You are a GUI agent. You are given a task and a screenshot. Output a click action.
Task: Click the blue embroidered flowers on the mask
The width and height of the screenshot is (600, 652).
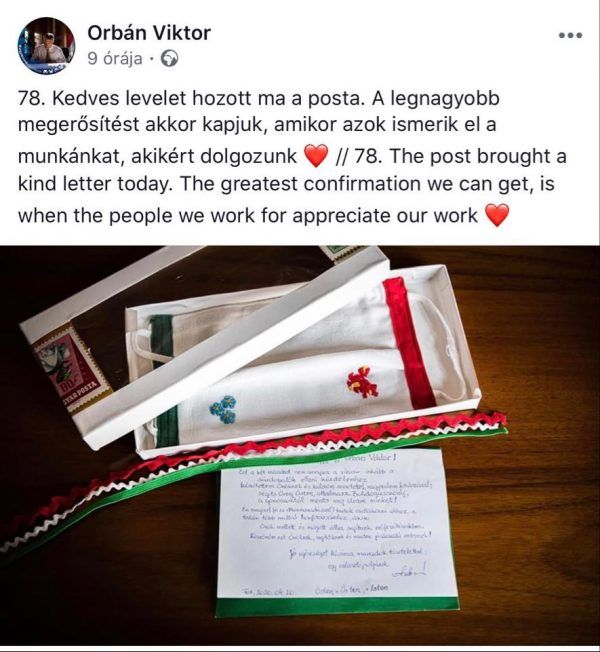pyautogui.click(x=222, y=409)
